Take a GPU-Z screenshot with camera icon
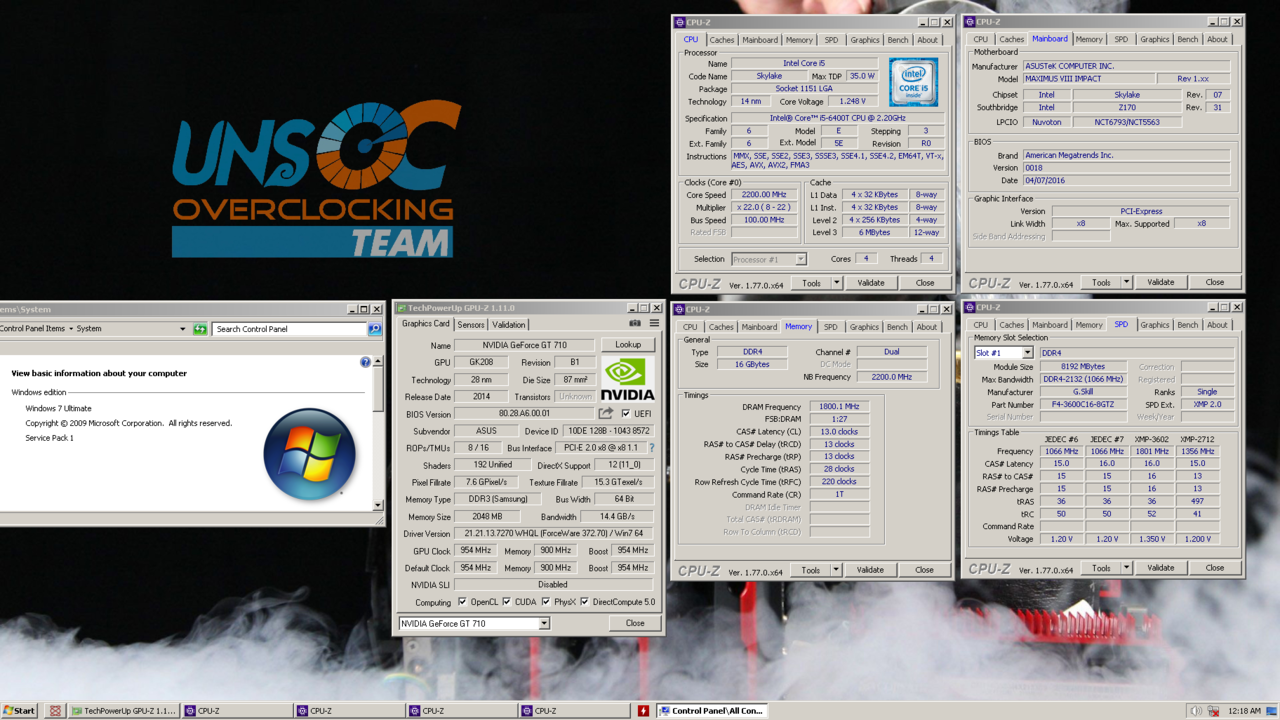The image size is (1280, 720). pos(634,324)
